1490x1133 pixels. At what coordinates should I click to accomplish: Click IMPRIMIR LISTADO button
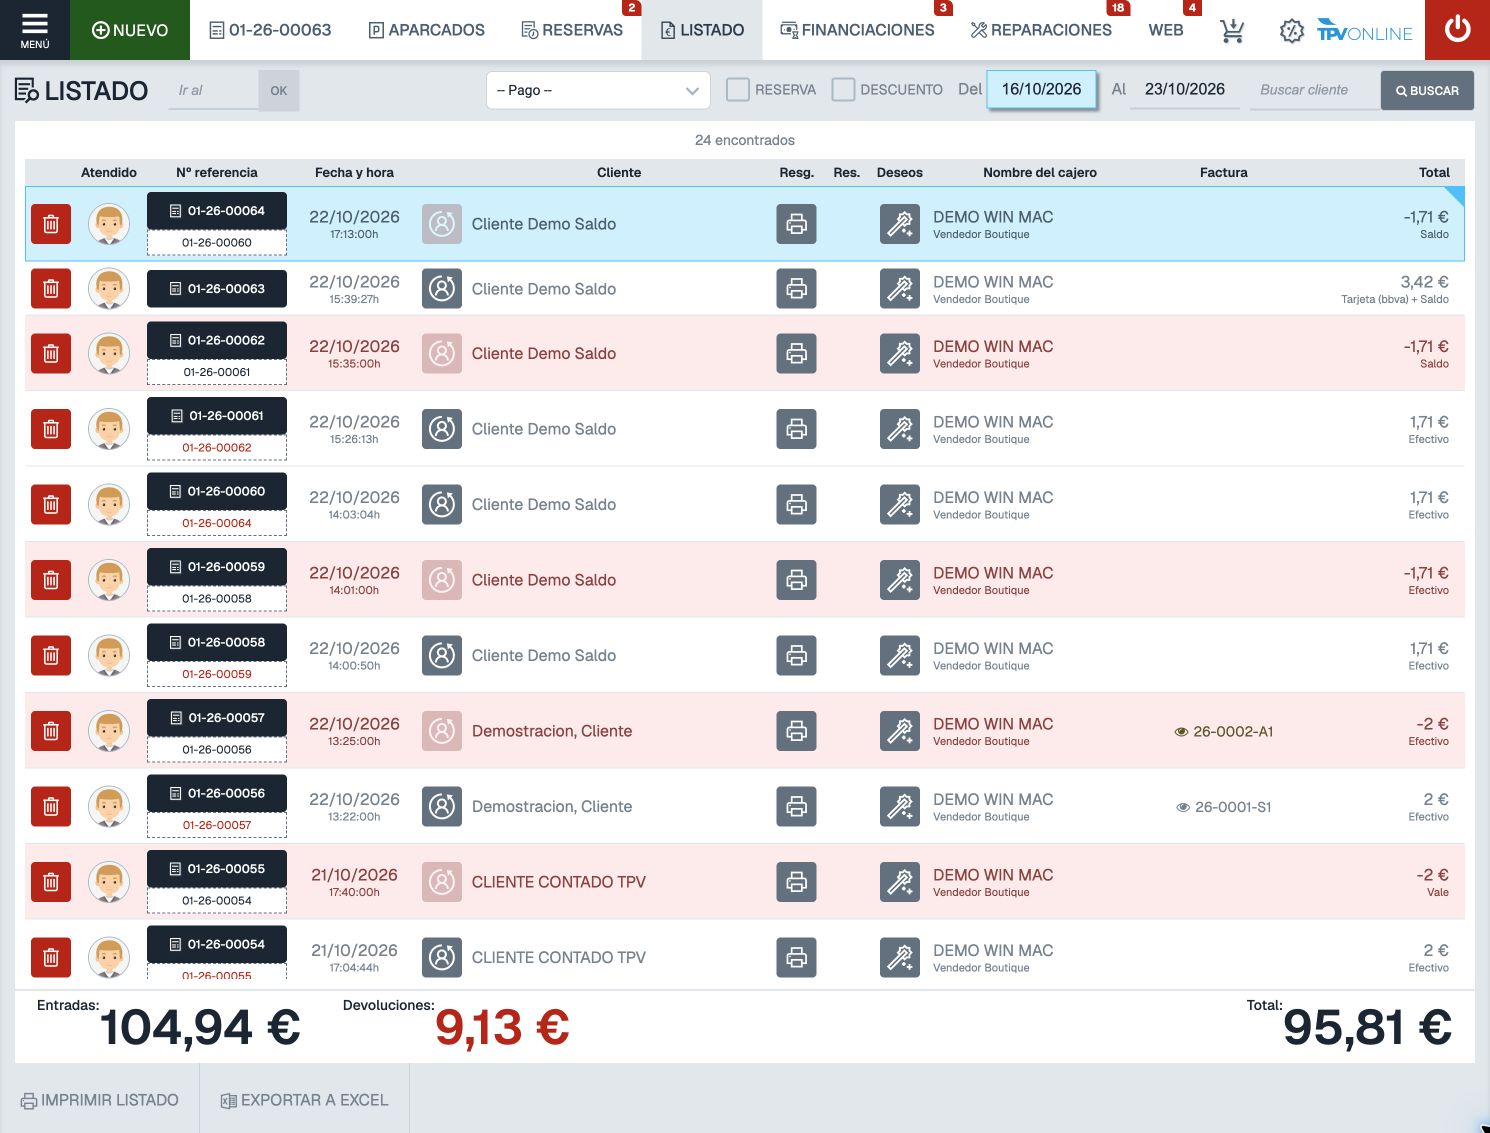point(100,1100)
